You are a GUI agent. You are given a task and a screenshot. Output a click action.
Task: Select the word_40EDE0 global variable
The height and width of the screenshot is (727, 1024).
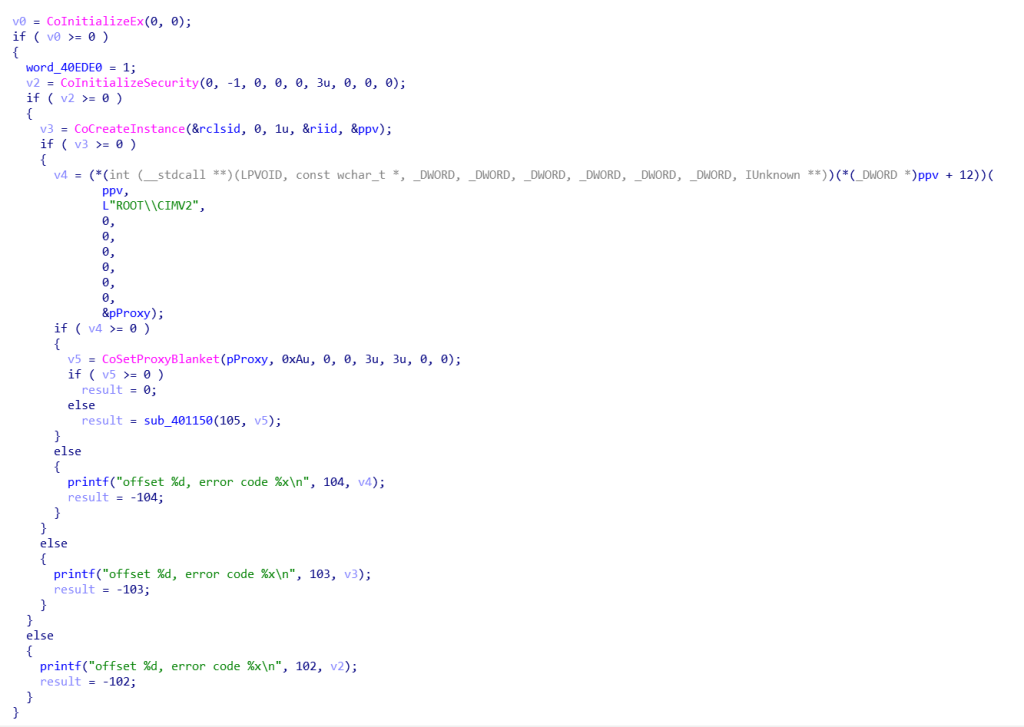60,67
